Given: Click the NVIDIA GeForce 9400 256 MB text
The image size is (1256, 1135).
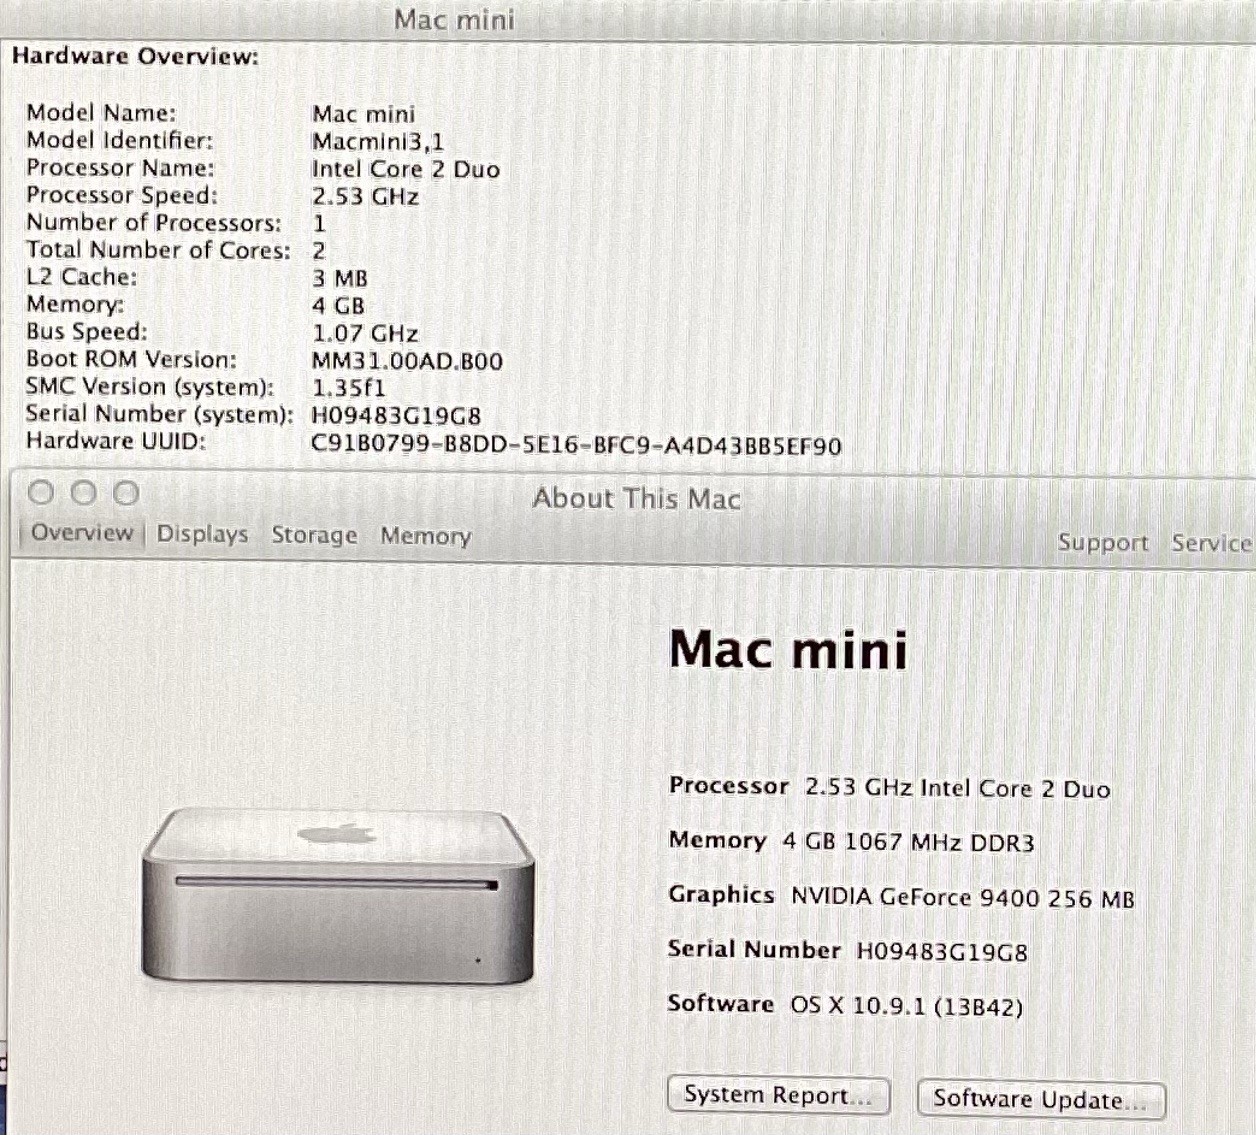Looking at the screenshot, I should coord(962,897).
